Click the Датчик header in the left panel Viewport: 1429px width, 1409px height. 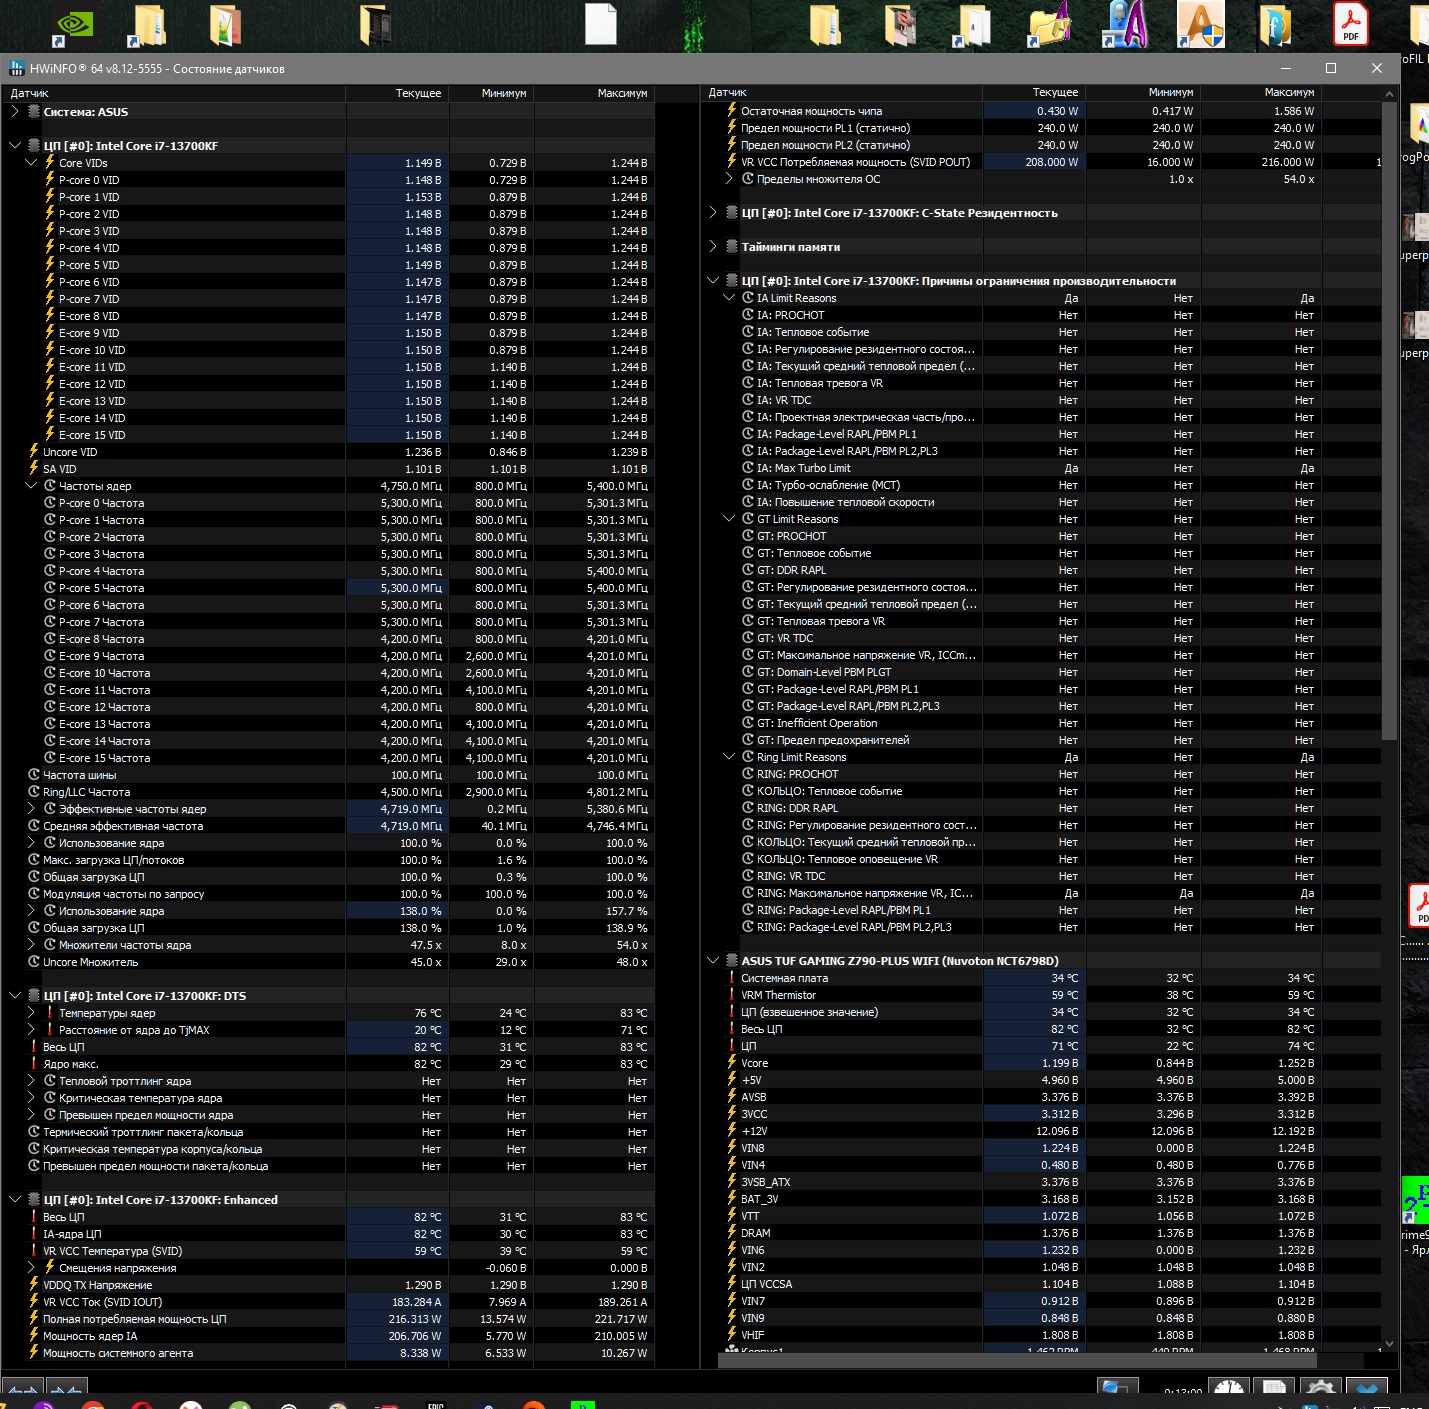(174, 93)
